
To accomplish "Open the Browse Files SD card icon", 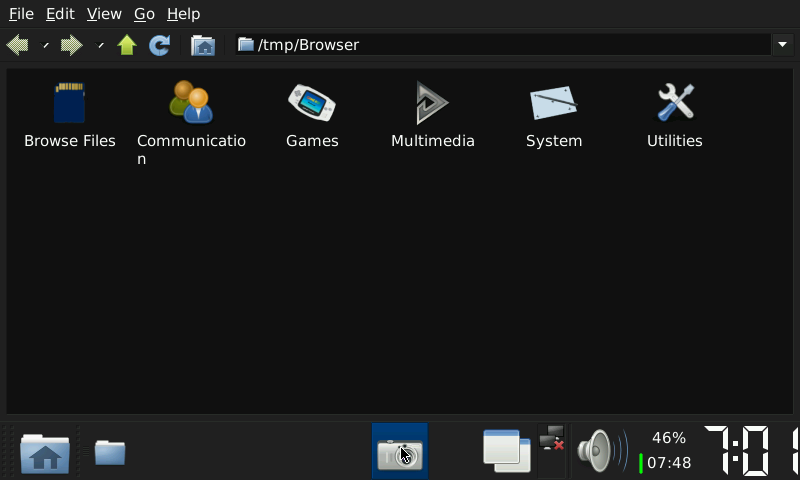I will point(69,103).
